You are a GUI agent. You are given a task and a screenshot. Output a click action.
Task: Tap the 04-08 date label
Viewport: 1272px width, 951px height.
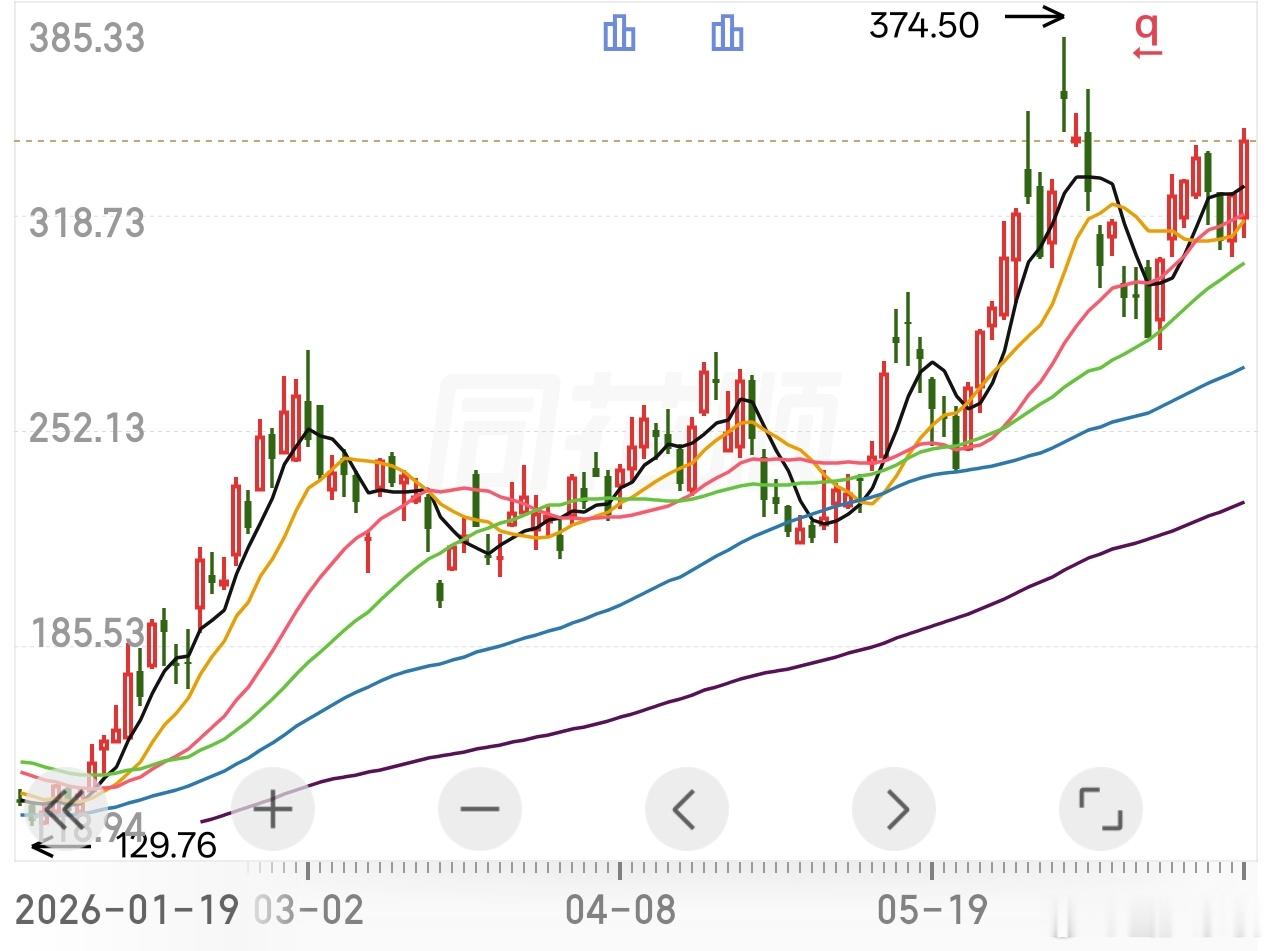tap(620, 910)
